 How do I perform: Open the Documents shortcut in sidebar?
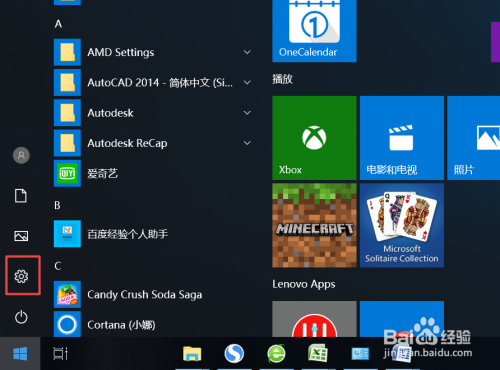[21, 196]
